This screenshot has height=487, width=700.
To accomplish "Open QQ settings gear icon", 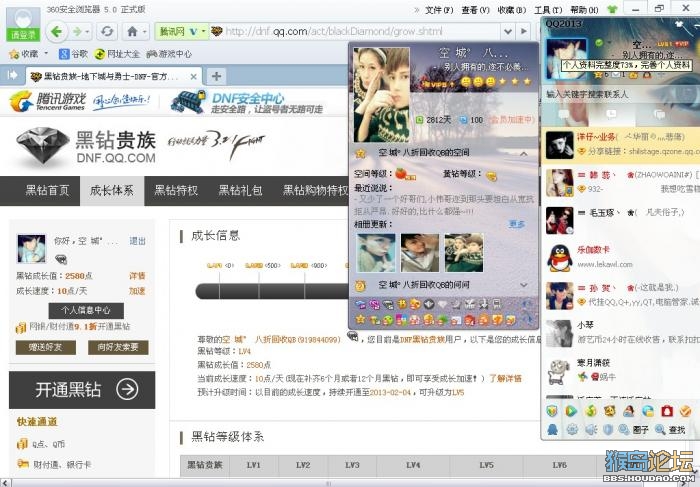I will tap(572, 430).
